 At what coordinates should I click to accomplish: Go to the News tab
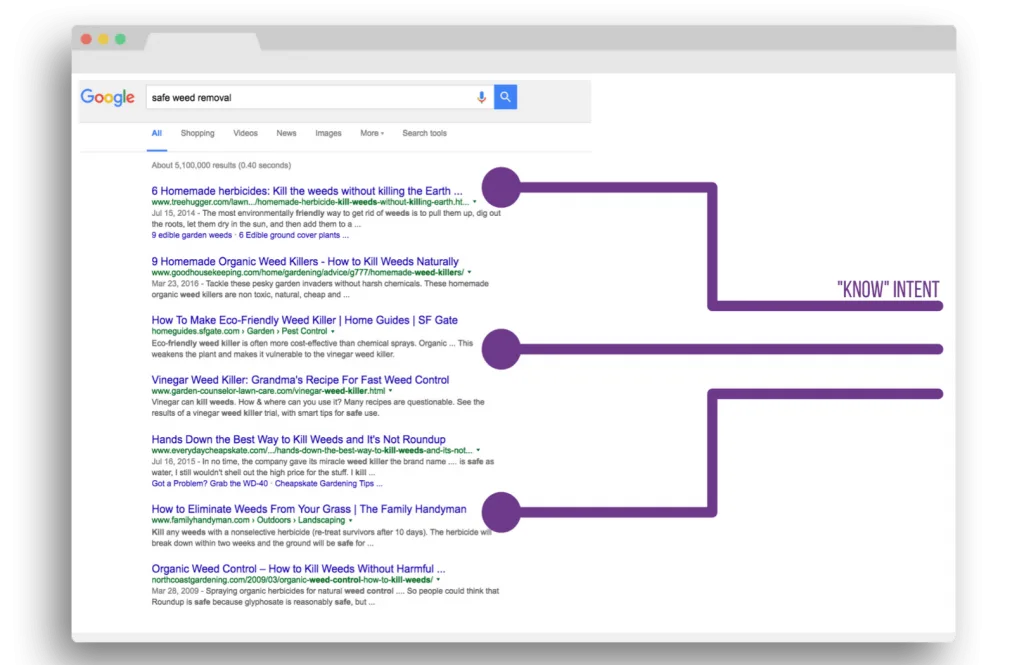coord(286,133)
